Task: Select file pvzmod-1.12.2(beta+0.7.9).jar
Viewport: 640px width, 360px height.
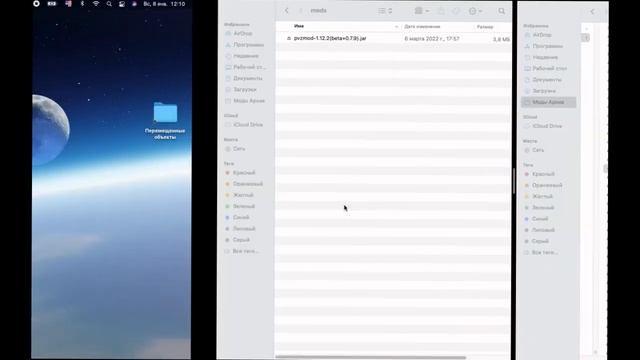Action: pyautogui.click(x=330, y=38)
